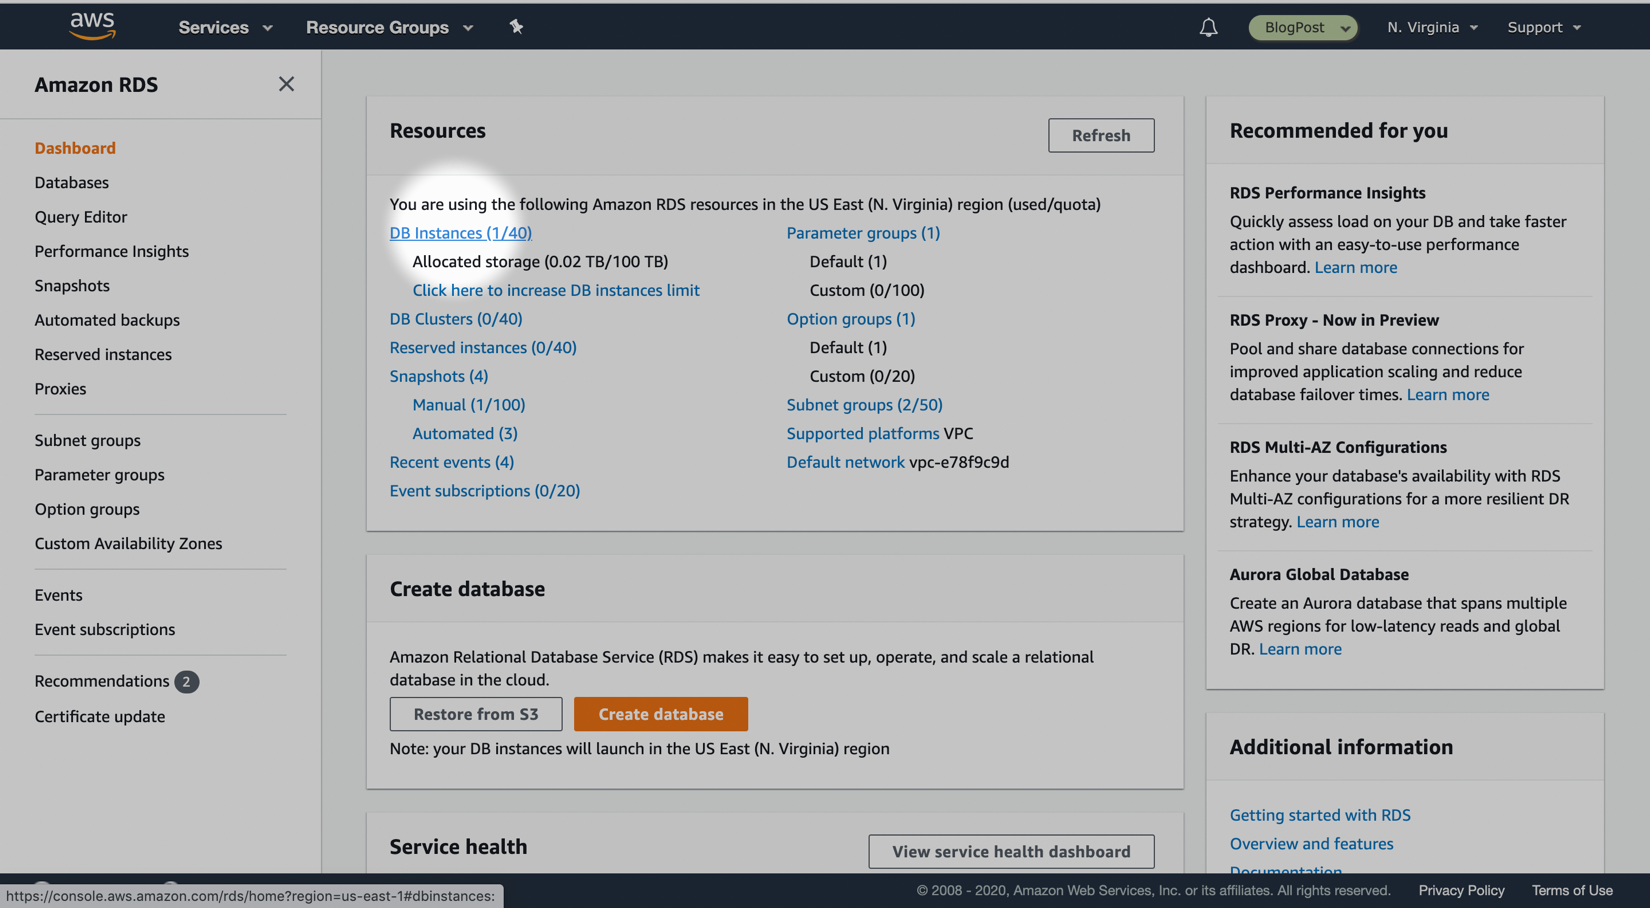Open Recommendations in the sidebar

(x=102, y=681)
